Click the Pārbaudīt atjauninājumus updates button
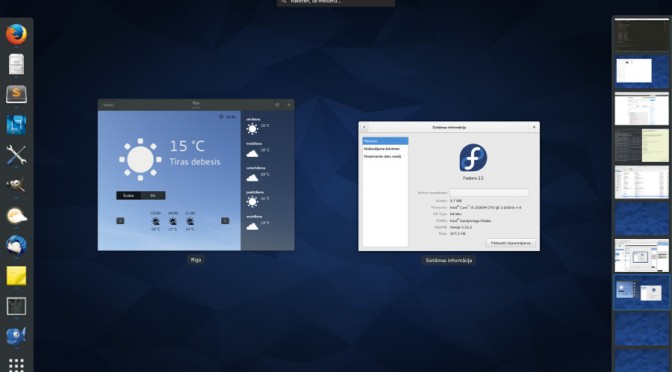Screen dimensions: 672x372 (510, 243)
